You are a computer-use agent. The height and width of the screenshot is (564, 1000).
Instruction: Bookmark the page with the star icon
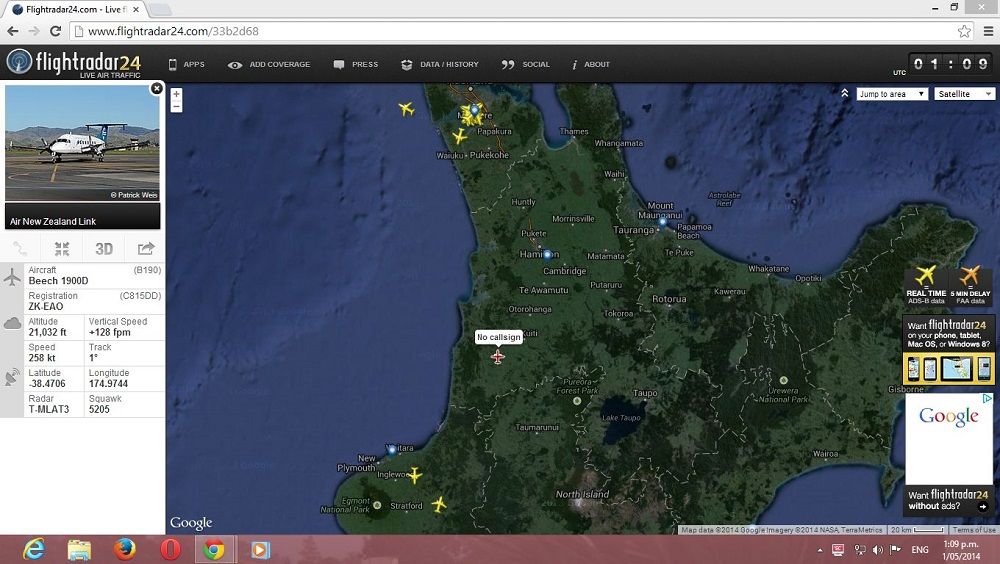pyautogui.click(x=963, y=31)
